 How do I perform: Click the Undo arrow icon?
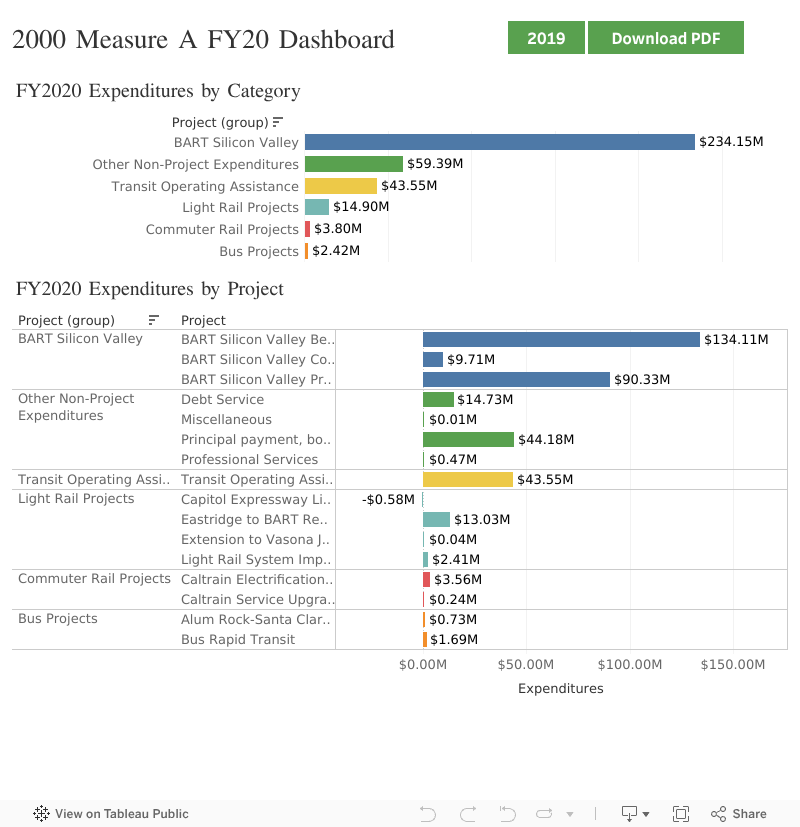click(428, 814)
